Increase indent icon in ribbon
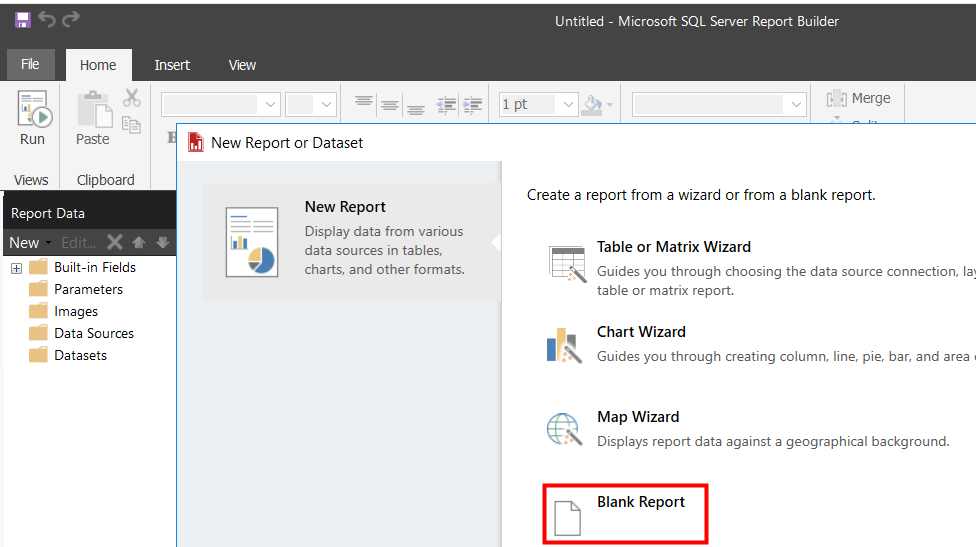 click(473, 105)
